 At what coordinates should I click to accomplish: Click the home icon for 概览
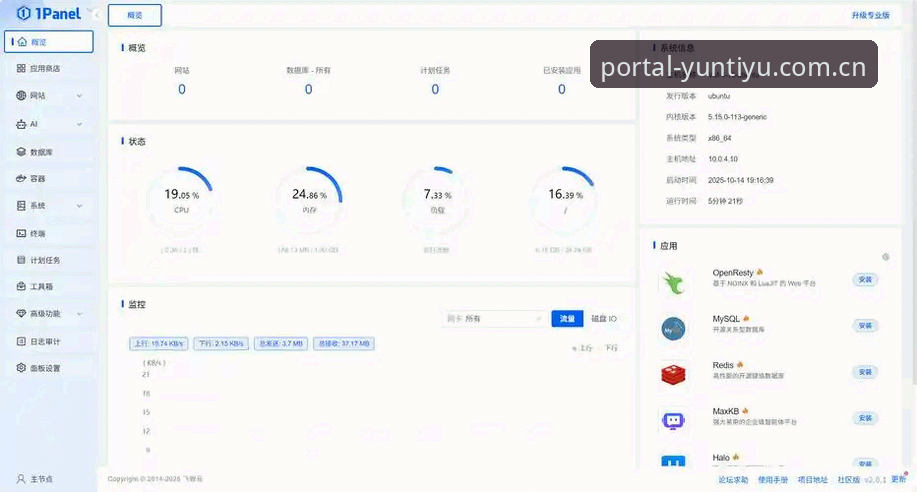coord(22,42)
